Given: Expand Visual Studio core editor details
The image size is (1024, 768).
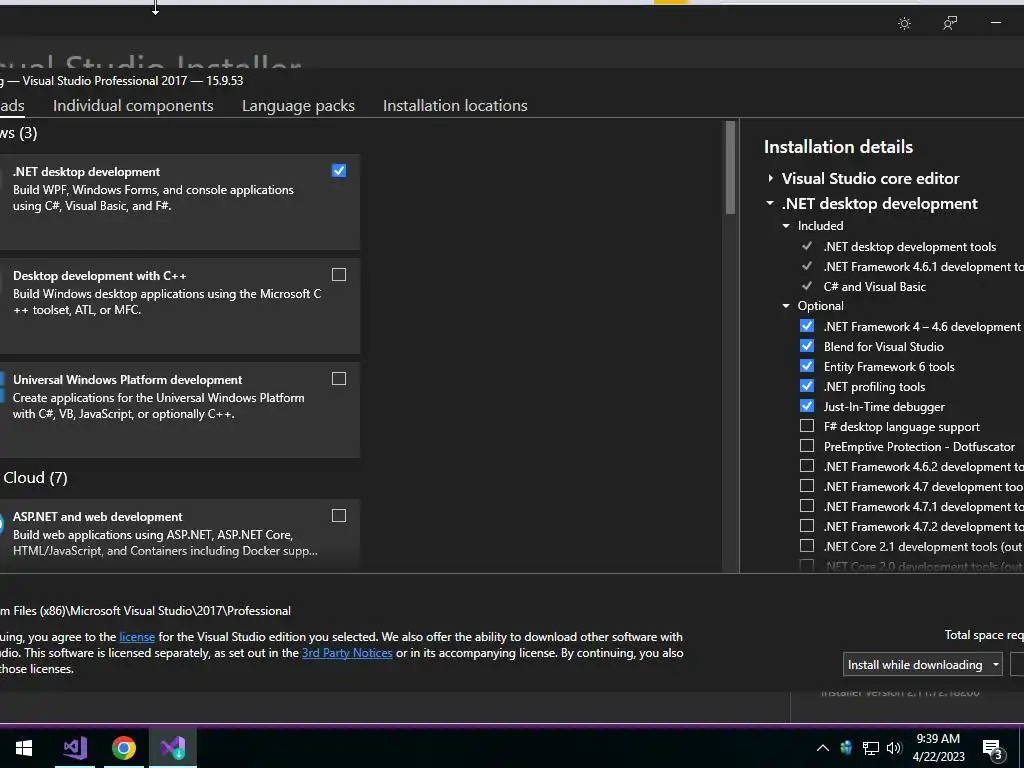Looking at the screenshot, I should (x=771, y=178).
